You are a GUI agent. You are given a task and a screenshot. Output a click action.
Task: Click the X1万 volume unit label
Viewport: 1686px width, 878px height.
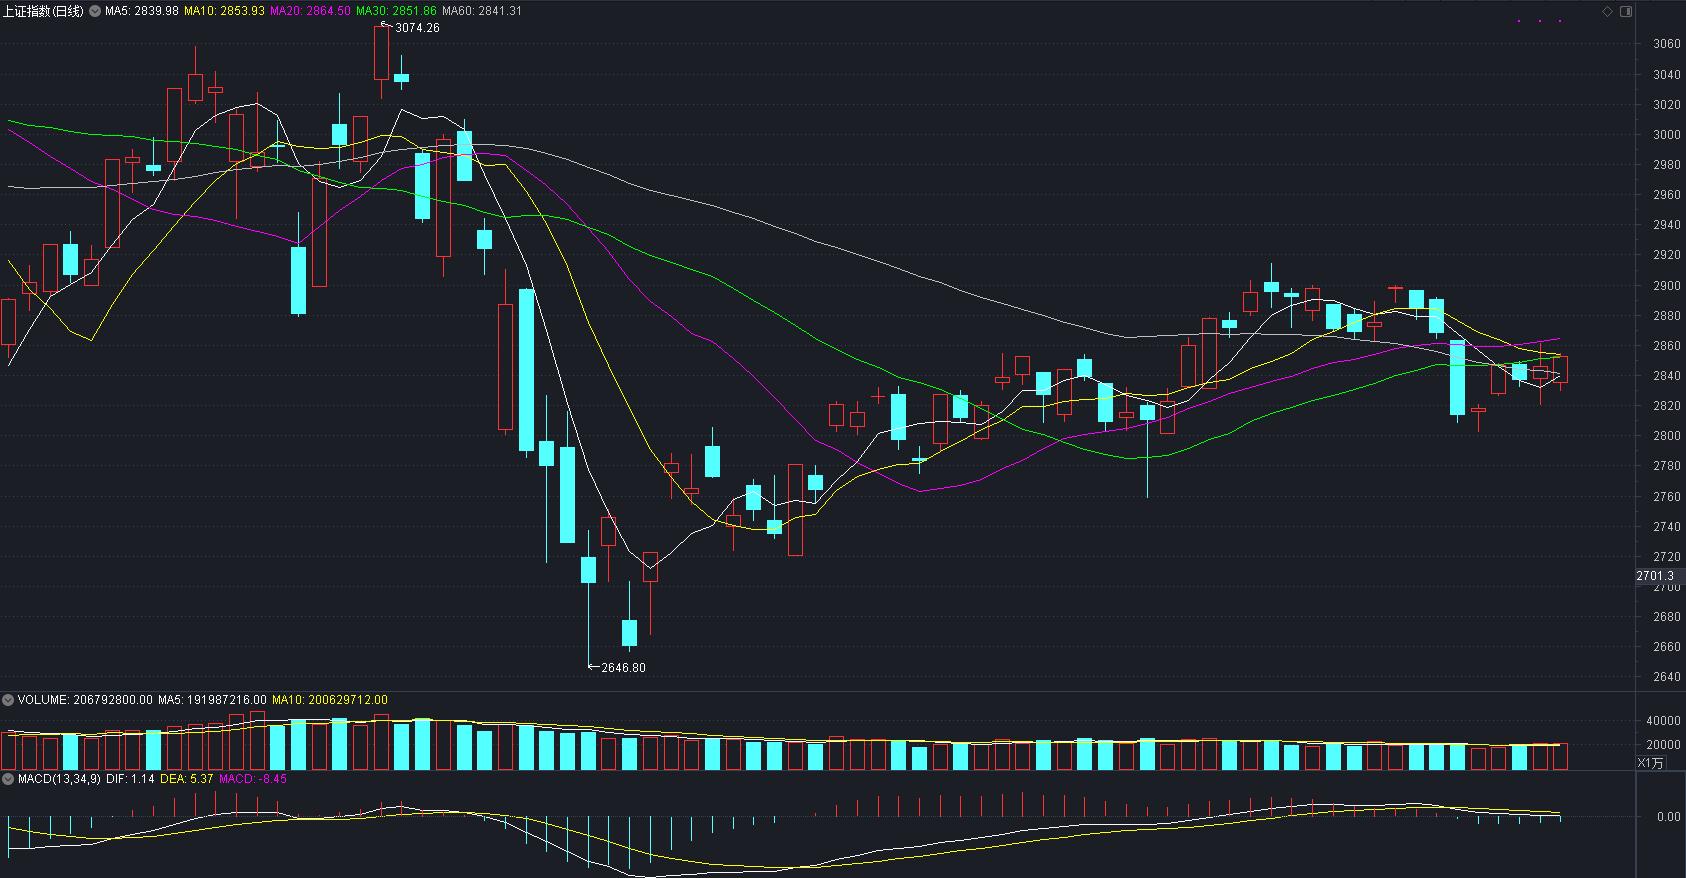click(1651, 763)
